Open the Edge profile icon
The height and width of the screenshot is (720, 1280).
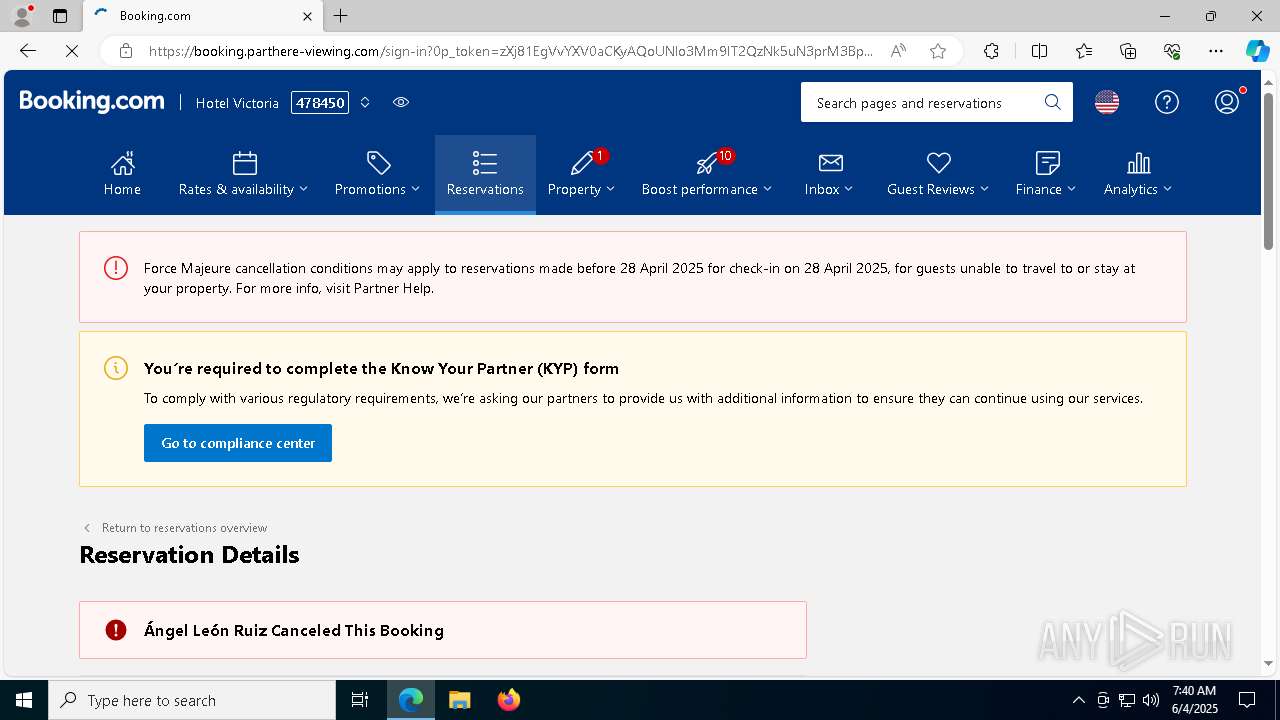[x=22, y=16]
